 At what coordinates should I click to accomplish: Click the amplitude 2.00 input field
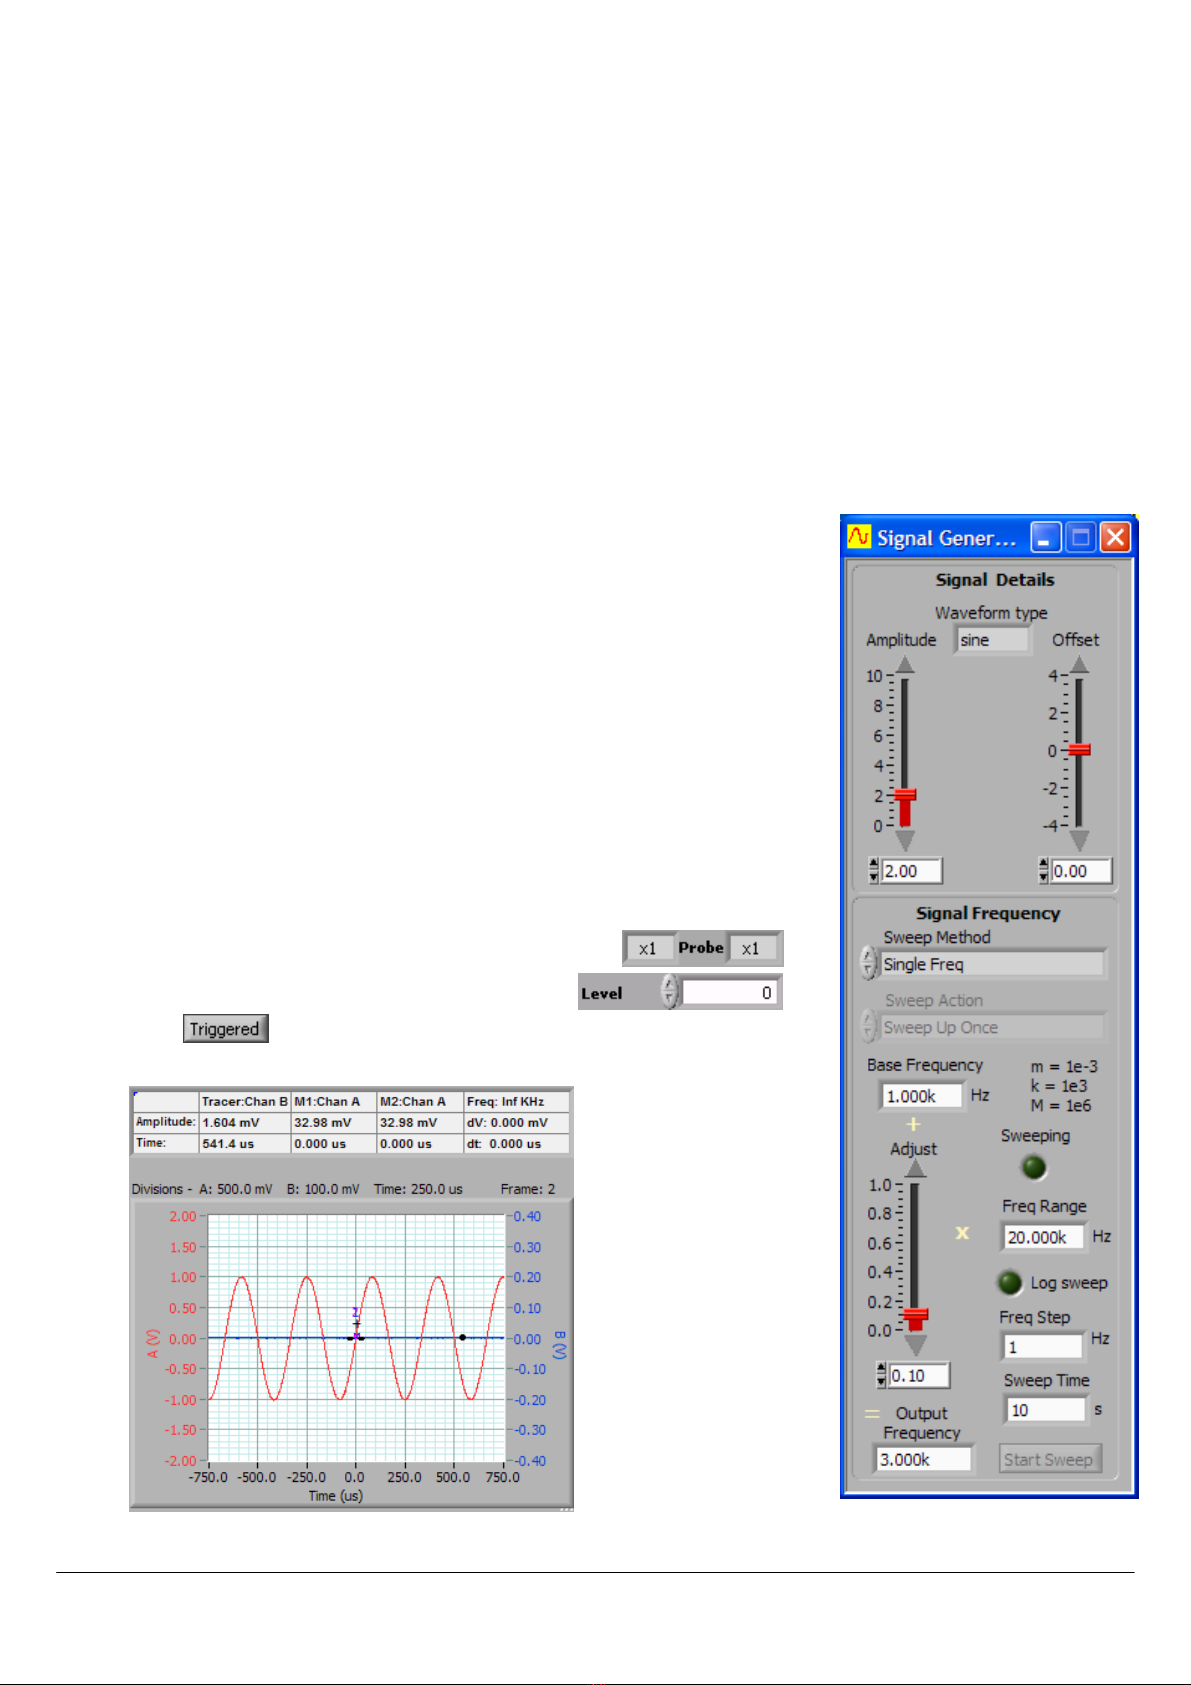(911, 871)
